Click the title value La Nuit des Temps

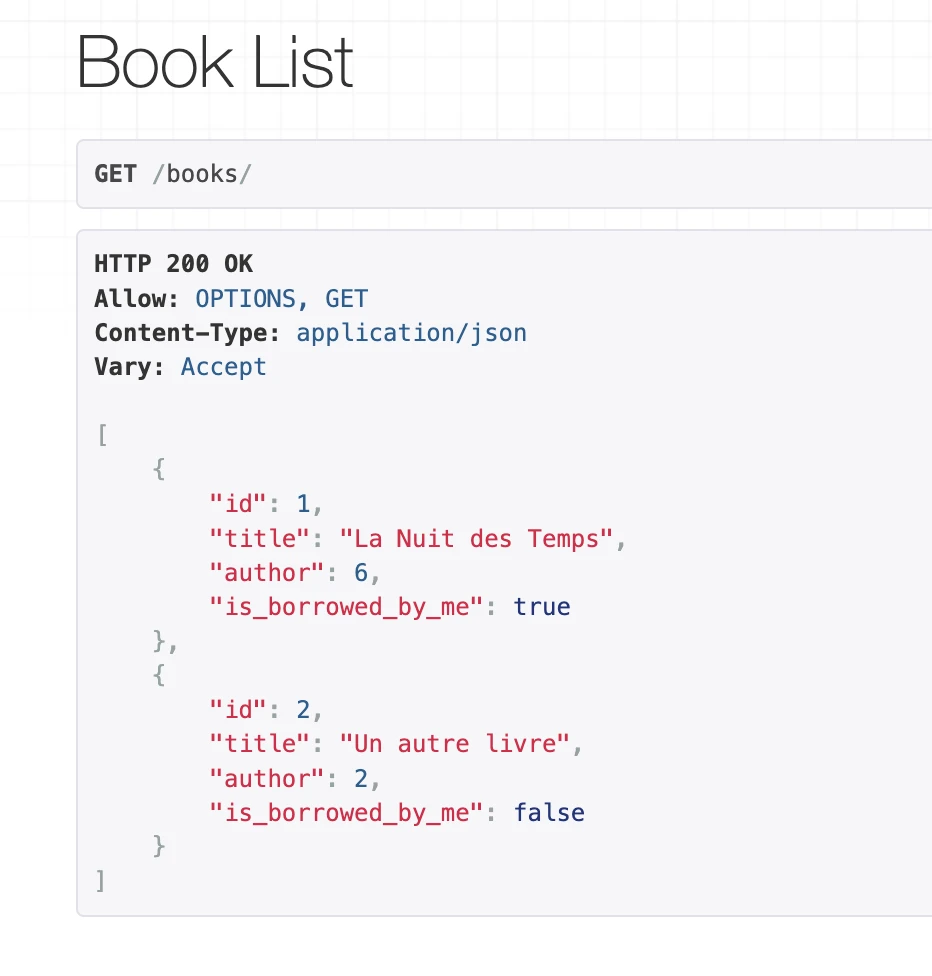click(x=476, y=539)
